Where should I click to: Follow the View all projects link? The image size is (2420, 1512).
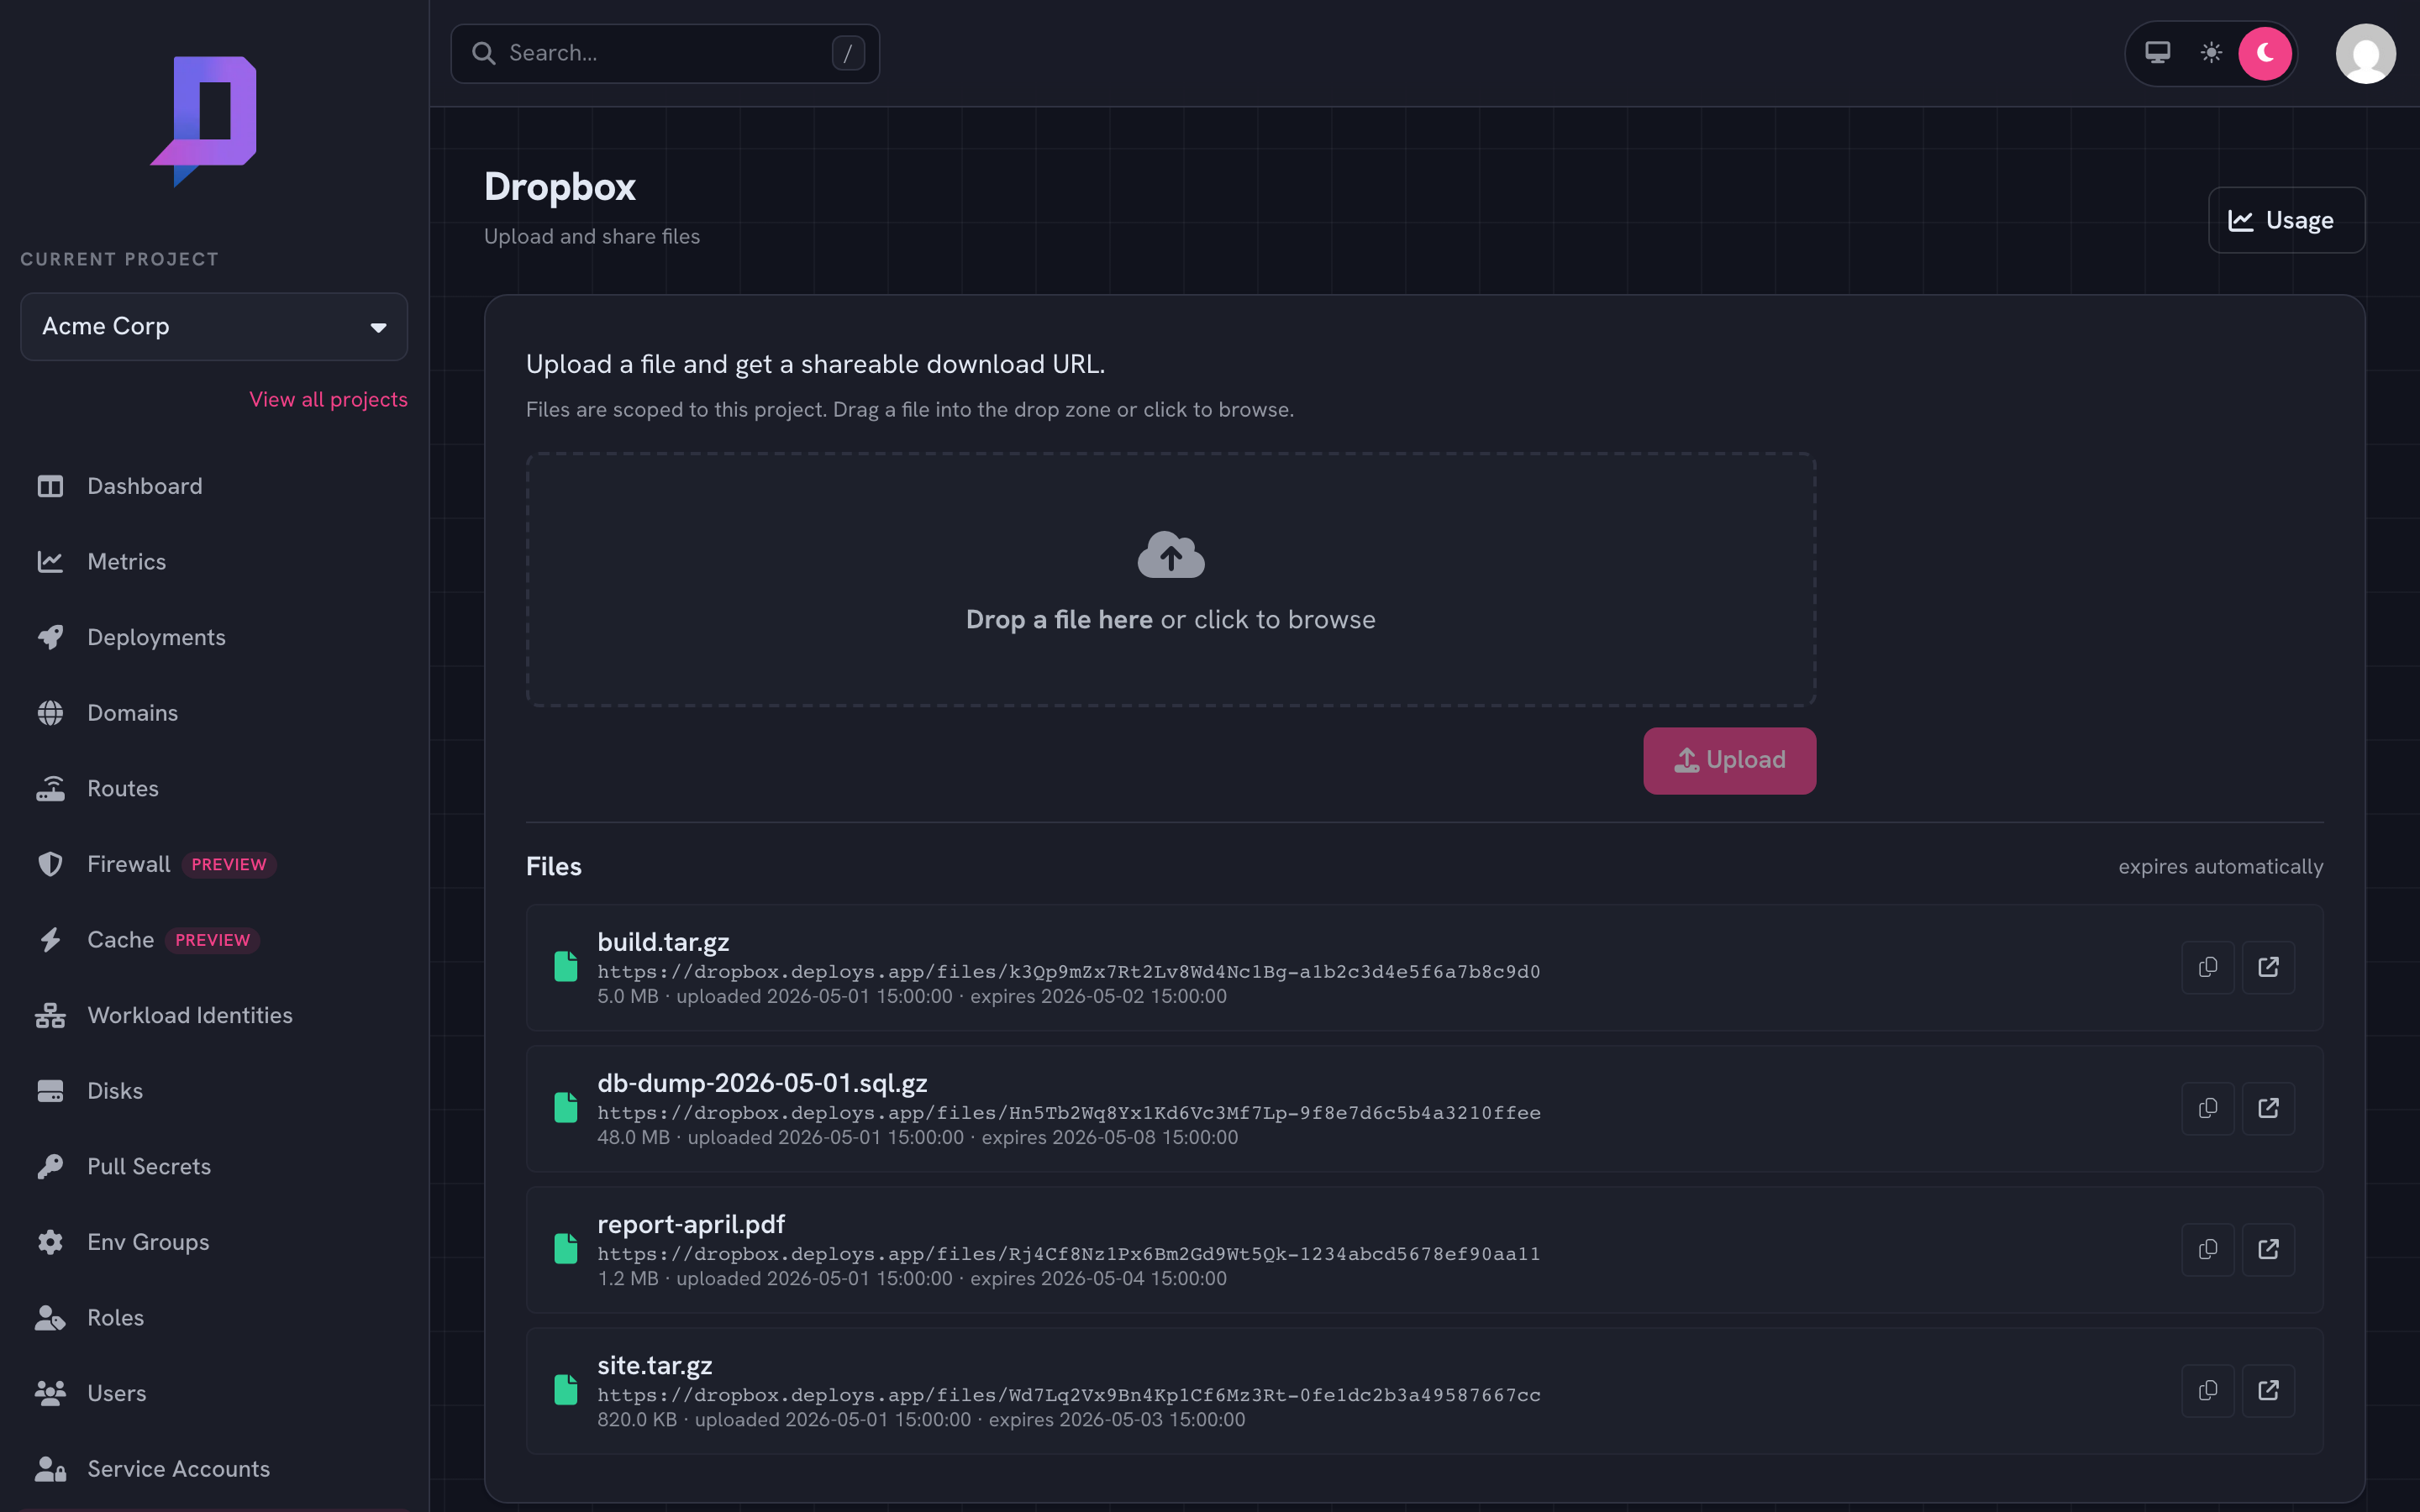328,400
